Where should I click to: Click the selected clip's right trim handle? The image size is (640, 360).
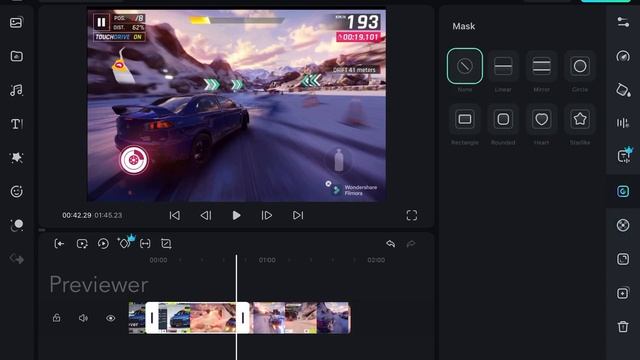click(243, 318)
